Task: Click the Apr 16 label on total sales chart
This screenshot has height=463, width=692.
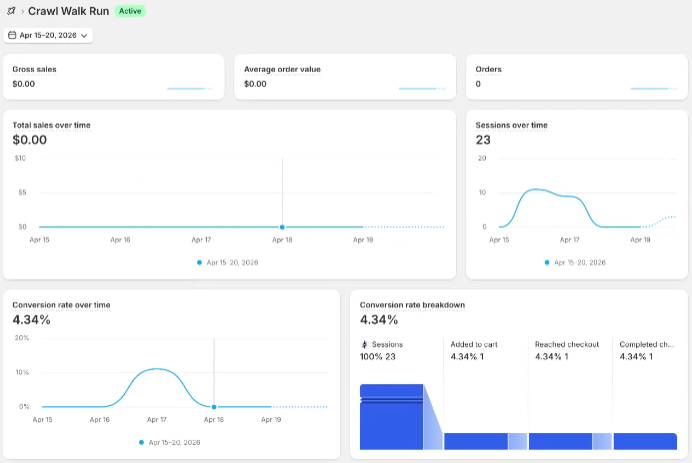Action: coord(120,240)
